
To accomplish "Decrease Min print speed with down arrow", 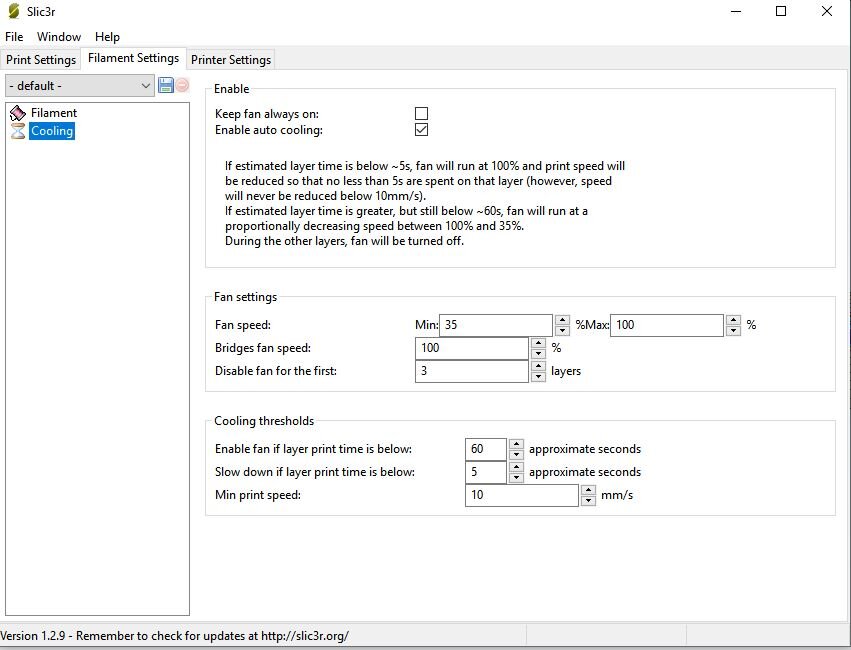I will click(x=588, y=500).
